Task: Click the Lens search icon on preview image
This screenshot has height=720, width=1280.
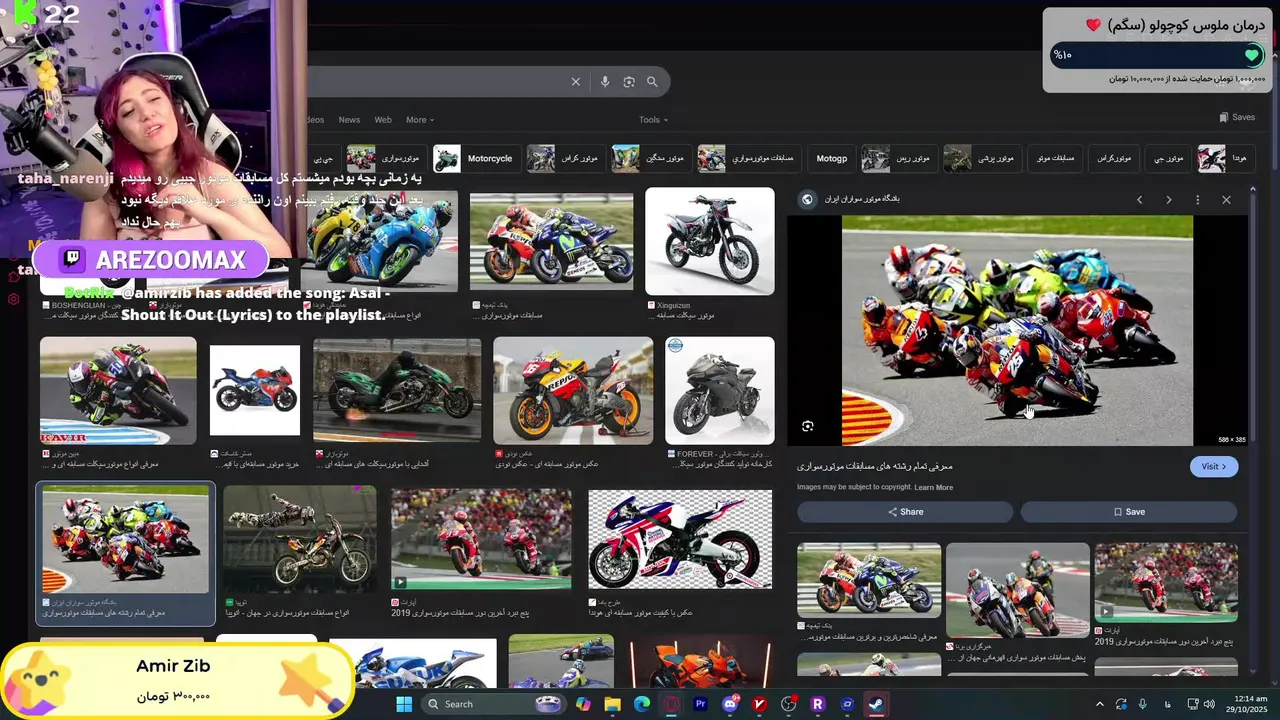Action: pos(807,426)
